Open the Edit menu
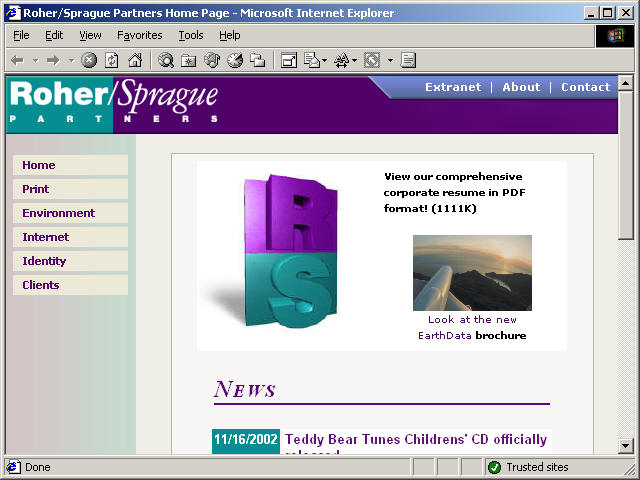Image resolution: width=640 pixels, height=480 pixels. click(54, 36)
